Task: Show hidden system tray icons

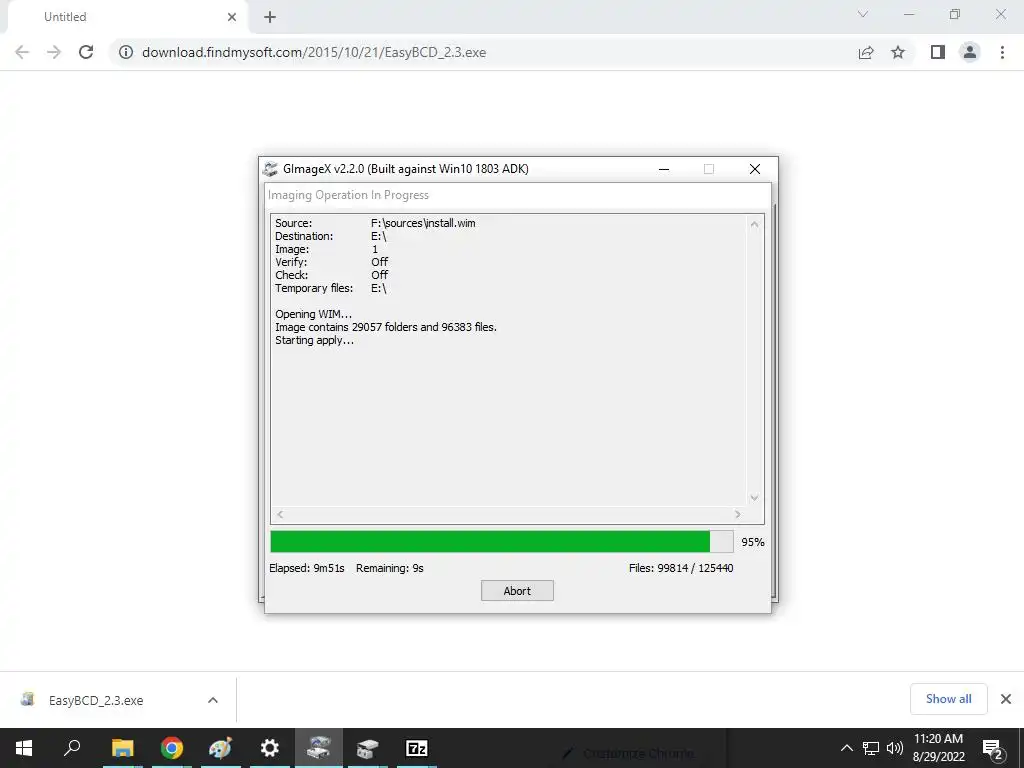Action: [846, 748]
